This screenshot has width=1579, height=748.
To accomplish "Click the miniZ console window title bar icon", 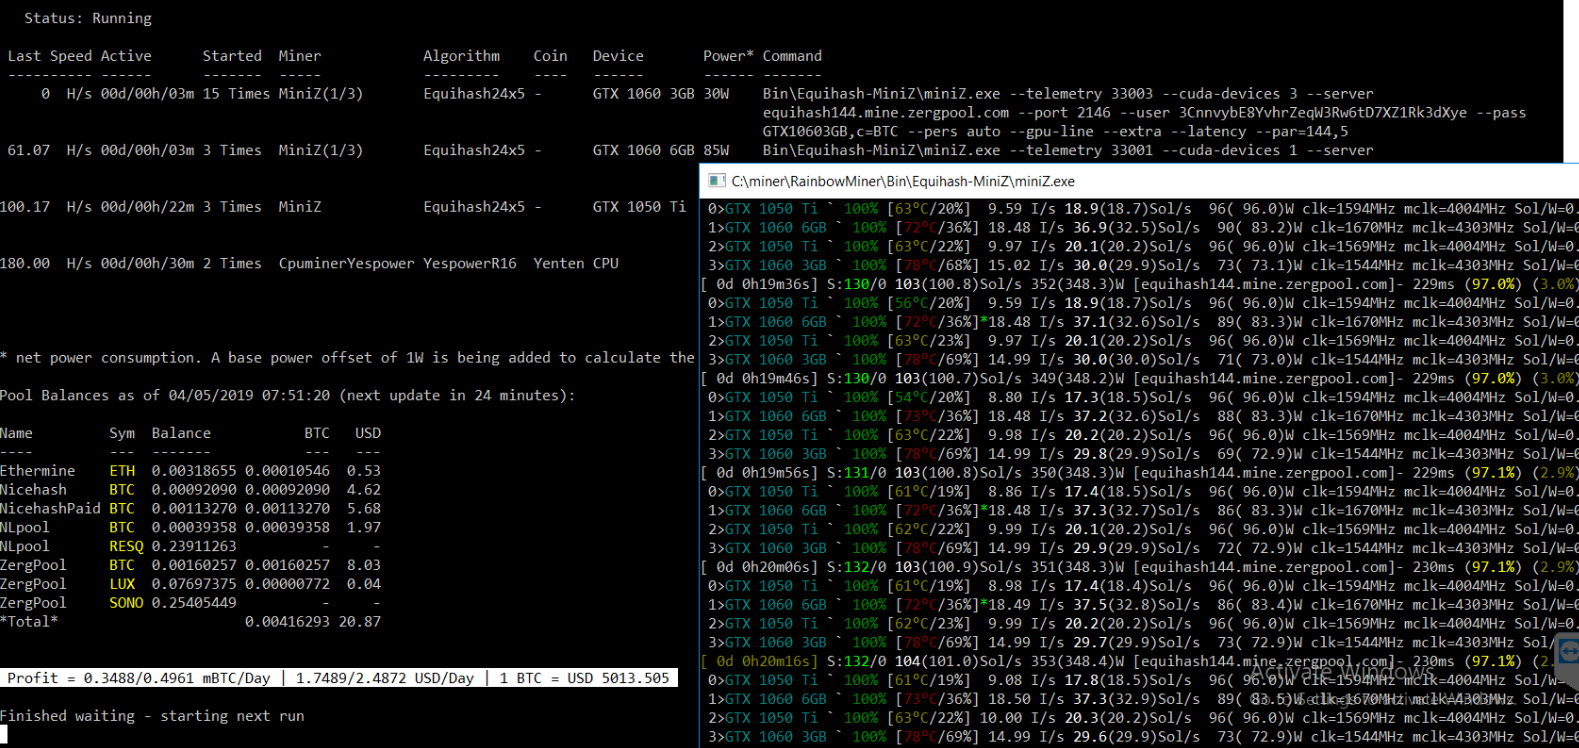I will (x=716, y=181).
